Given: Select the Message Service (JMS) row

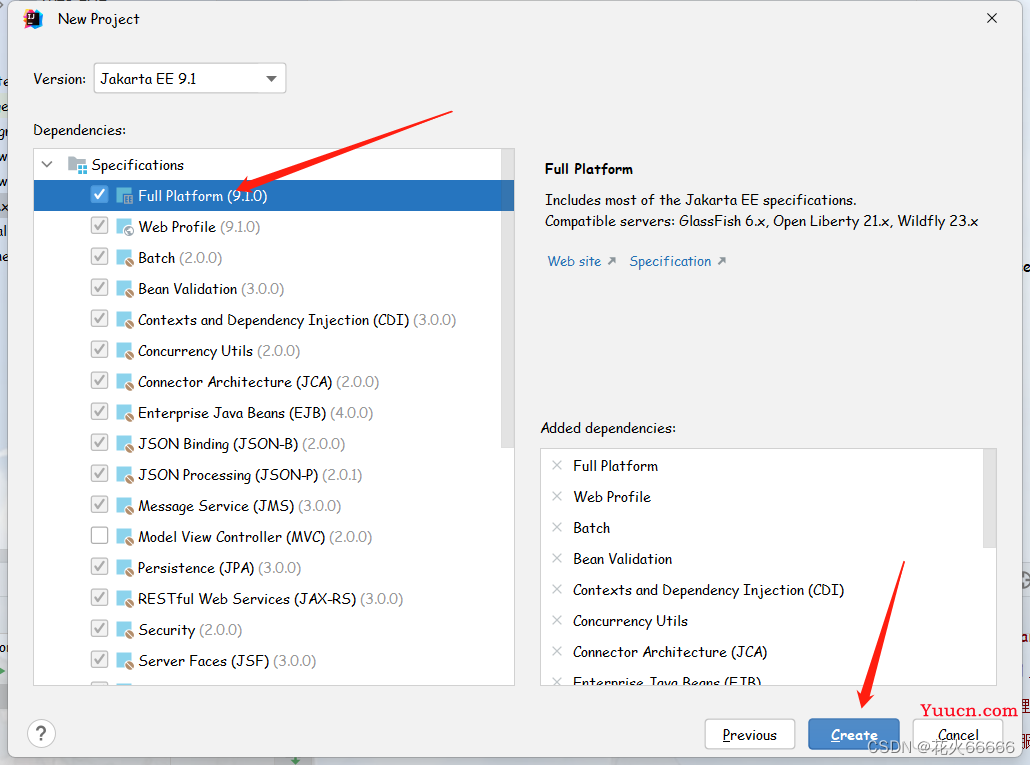Looking at the screenshot, I should point(274,506).
